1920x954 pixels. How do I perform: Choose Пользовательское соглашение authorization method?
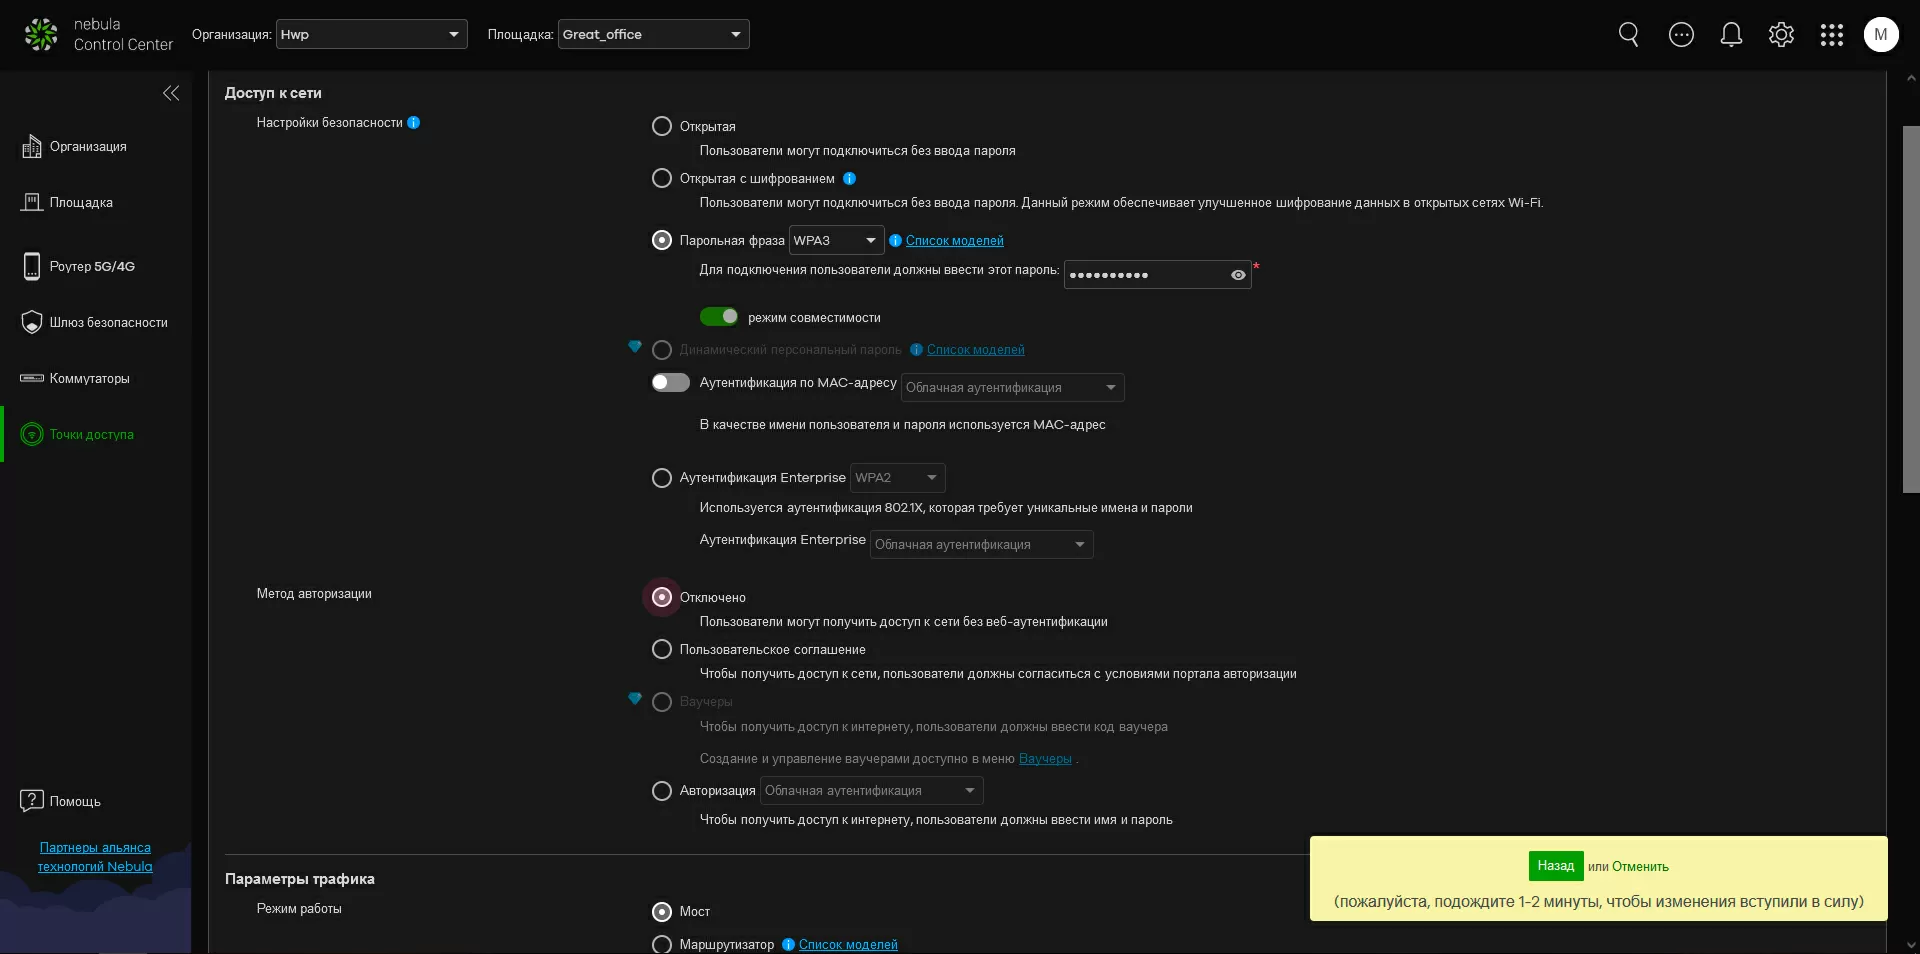[x=661, y=650]
